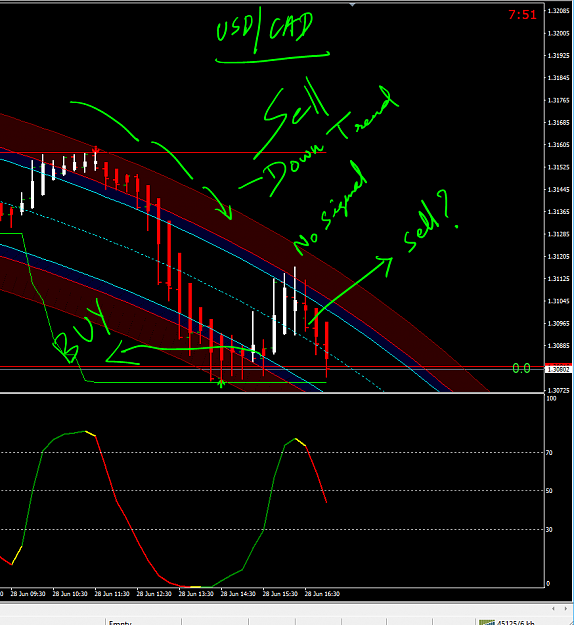Screen dimensions: 574x625
Task: Click the 1.31765 price scale label
Action: pyautogui.click(x=558, y=100)
